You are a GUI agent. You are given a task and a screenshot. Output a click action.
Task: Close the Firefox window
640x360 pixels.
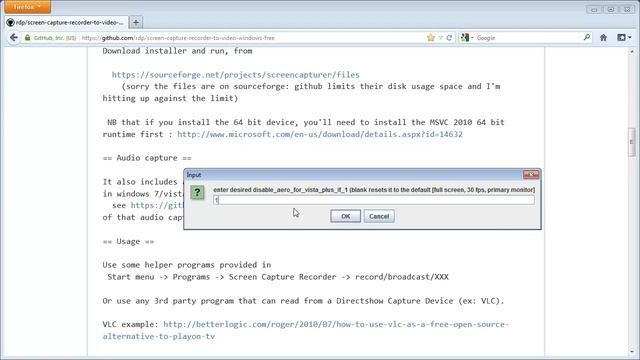coord(627,9)
